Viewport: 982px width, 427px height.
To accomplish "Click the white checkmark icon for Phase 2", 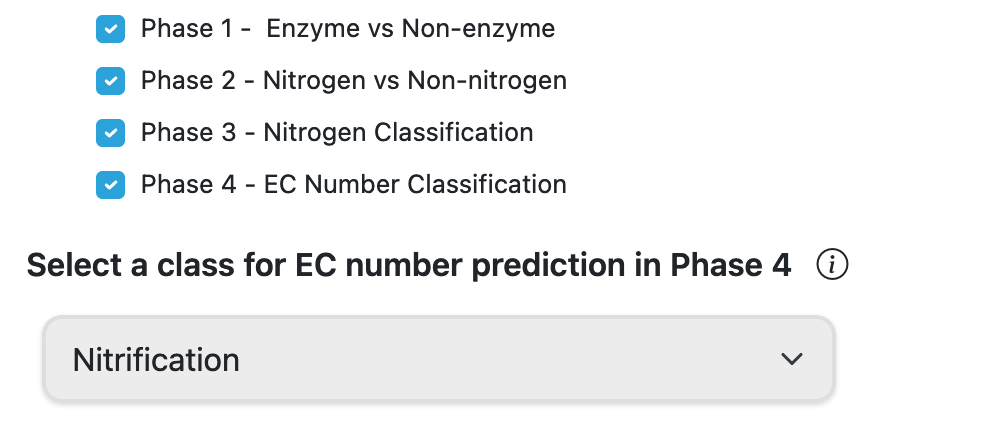I will point(110,81).
